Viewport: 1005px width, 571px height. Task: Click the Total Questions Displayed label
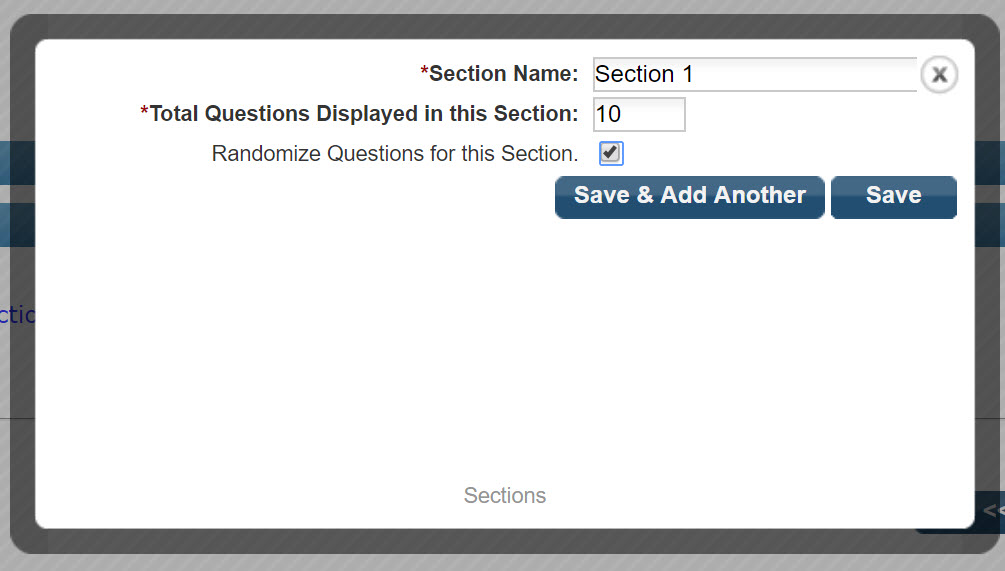[x=364, y=114]
